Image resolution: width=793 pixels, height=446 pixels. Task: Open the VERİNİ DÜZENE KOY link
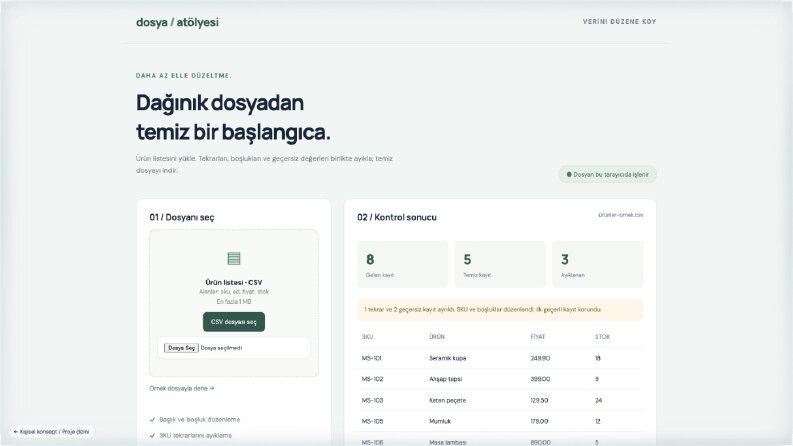619,22
